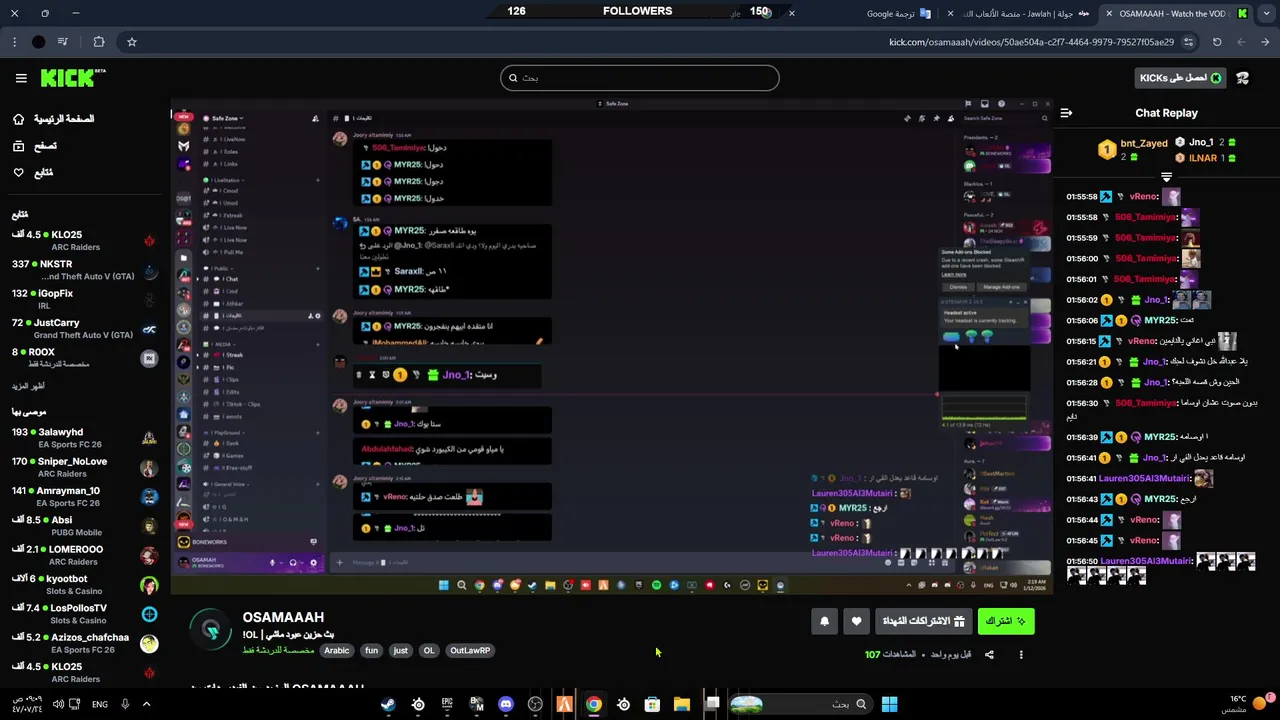This screenshot has width=1280, height=720.
Task: Go forward in browser history
Action: tap(1241, 42)
